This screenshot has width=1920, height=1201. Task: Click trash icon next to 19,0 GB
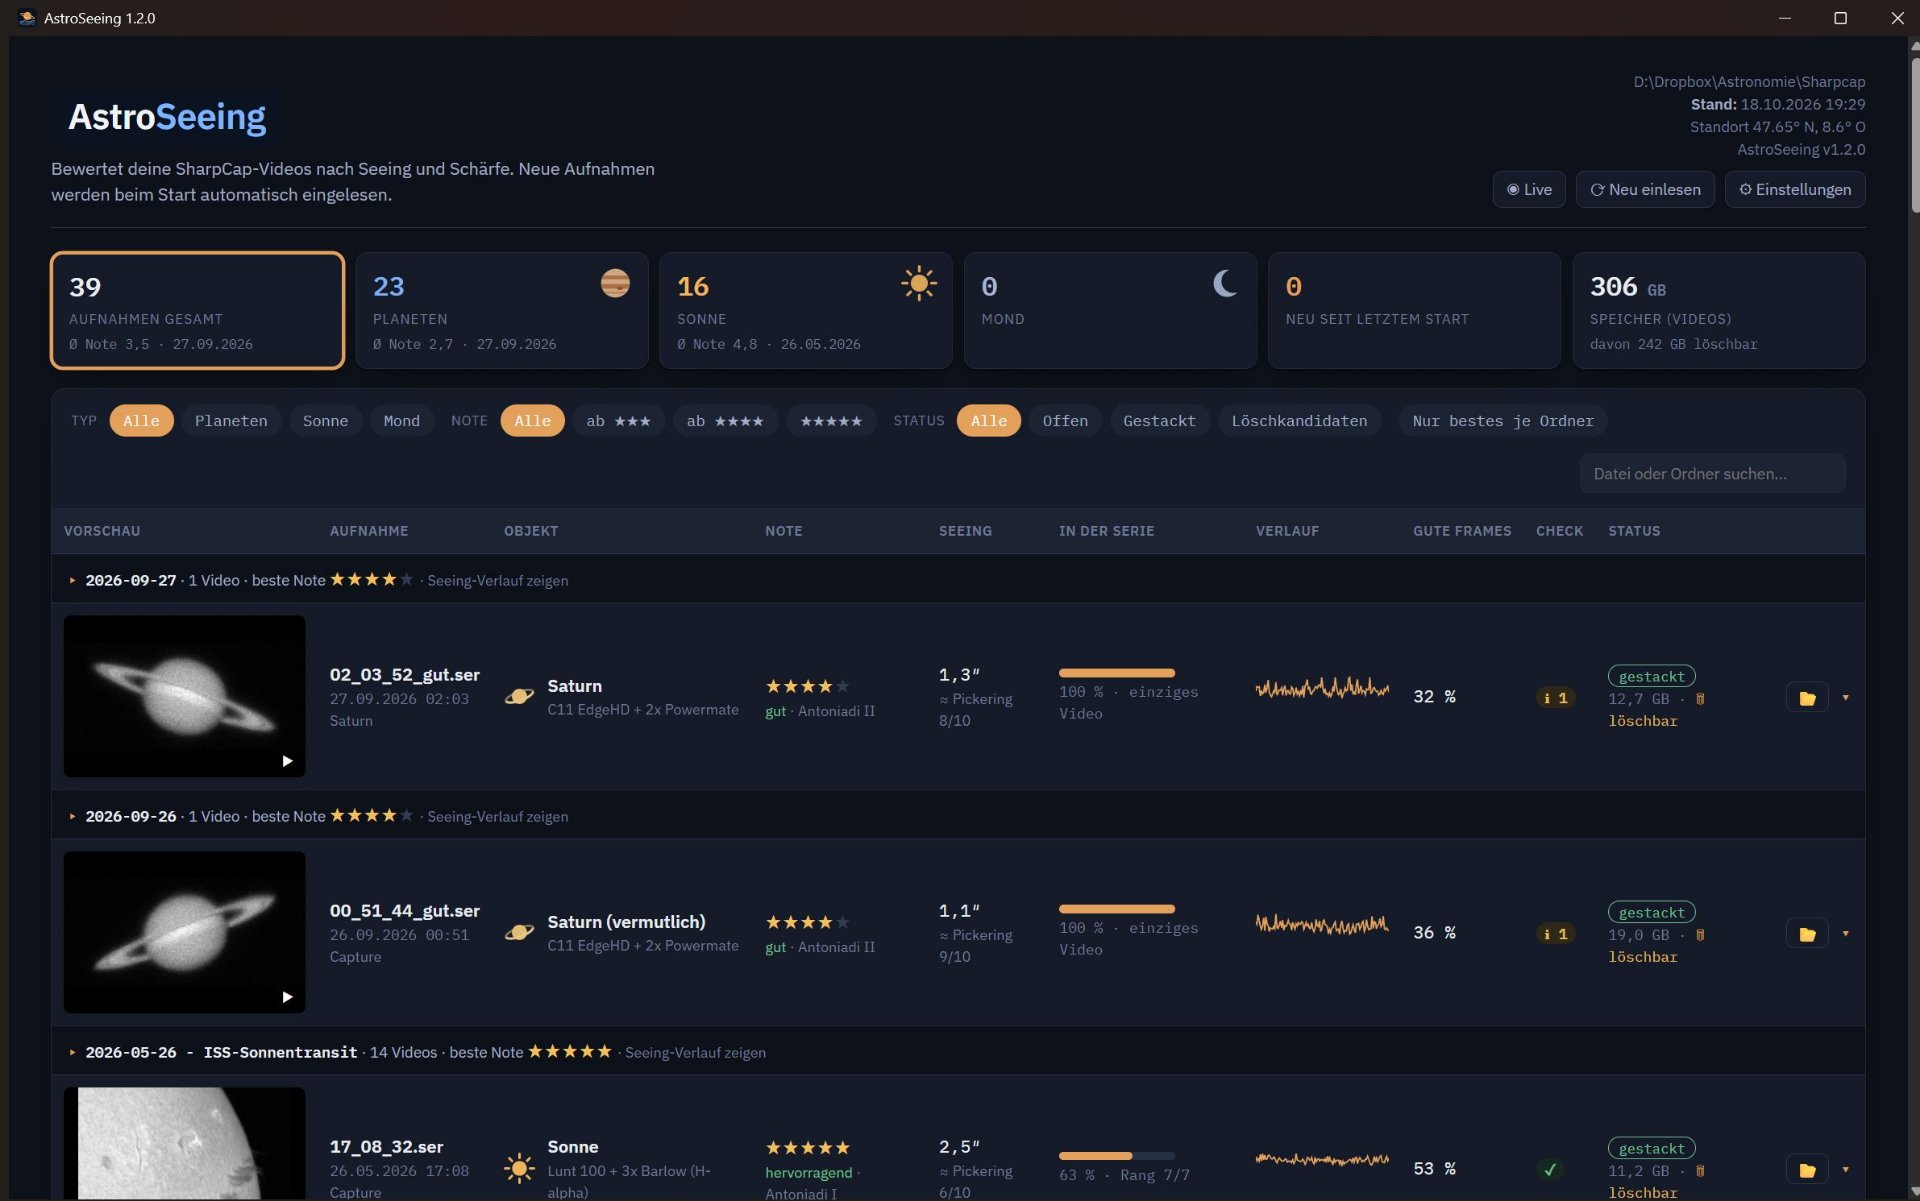[x=1700, y=935]
